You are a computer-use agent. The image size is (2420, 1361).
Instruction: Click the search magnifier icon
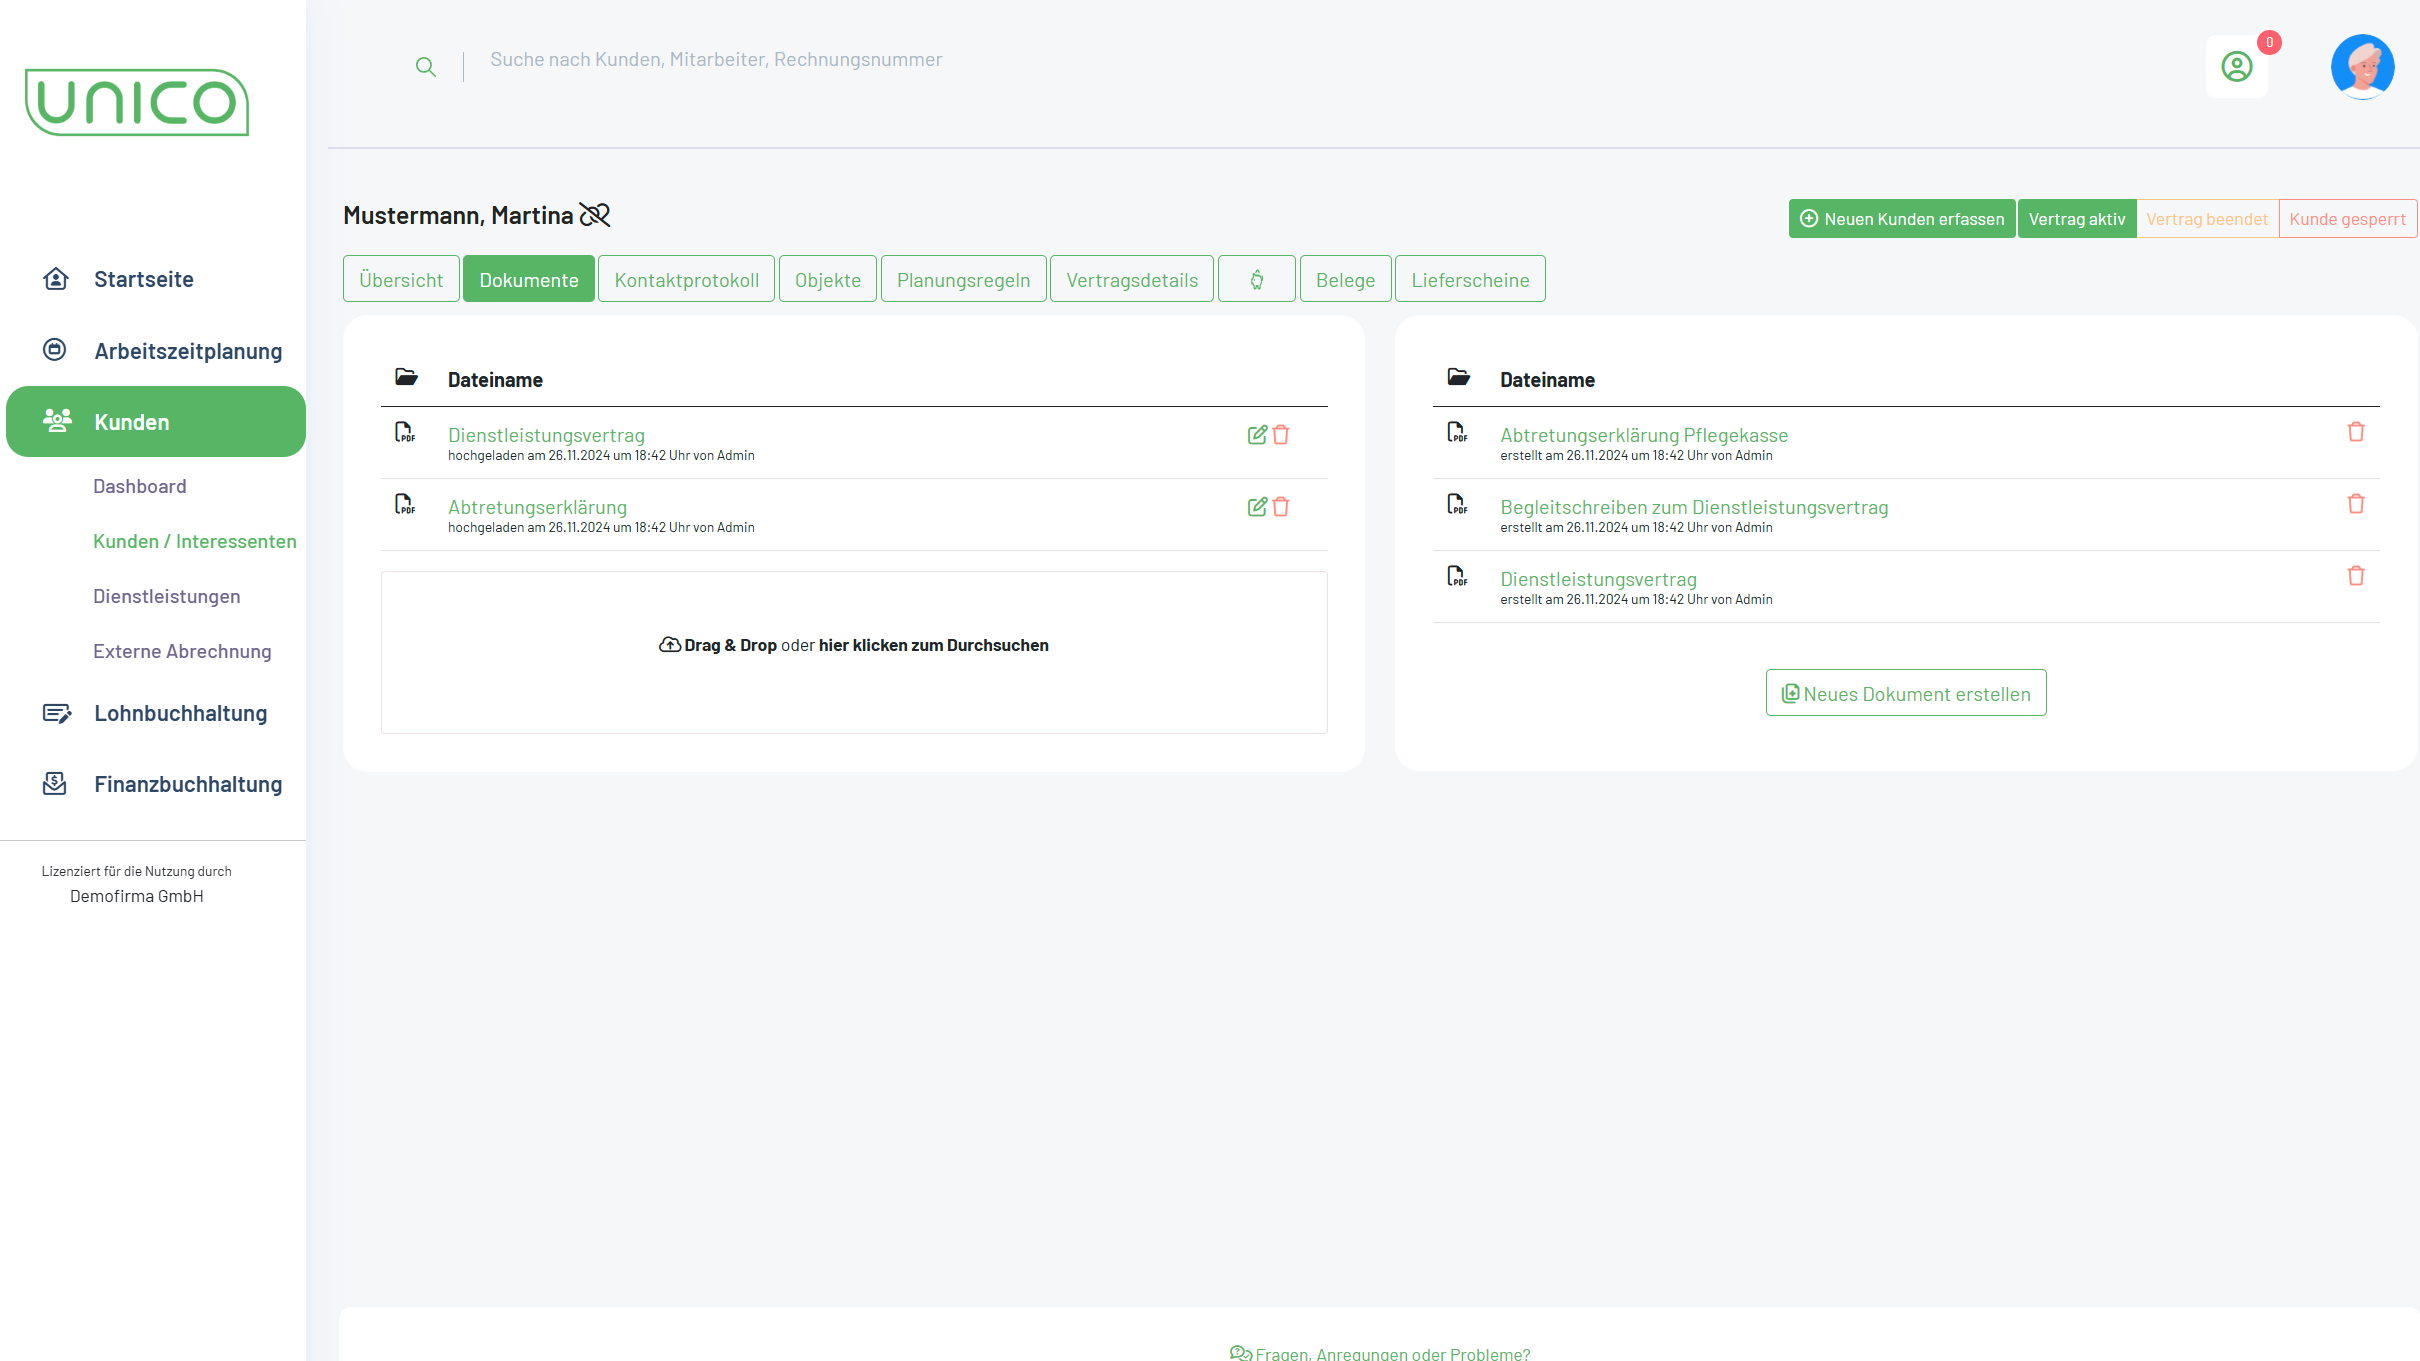coord(425,67)
